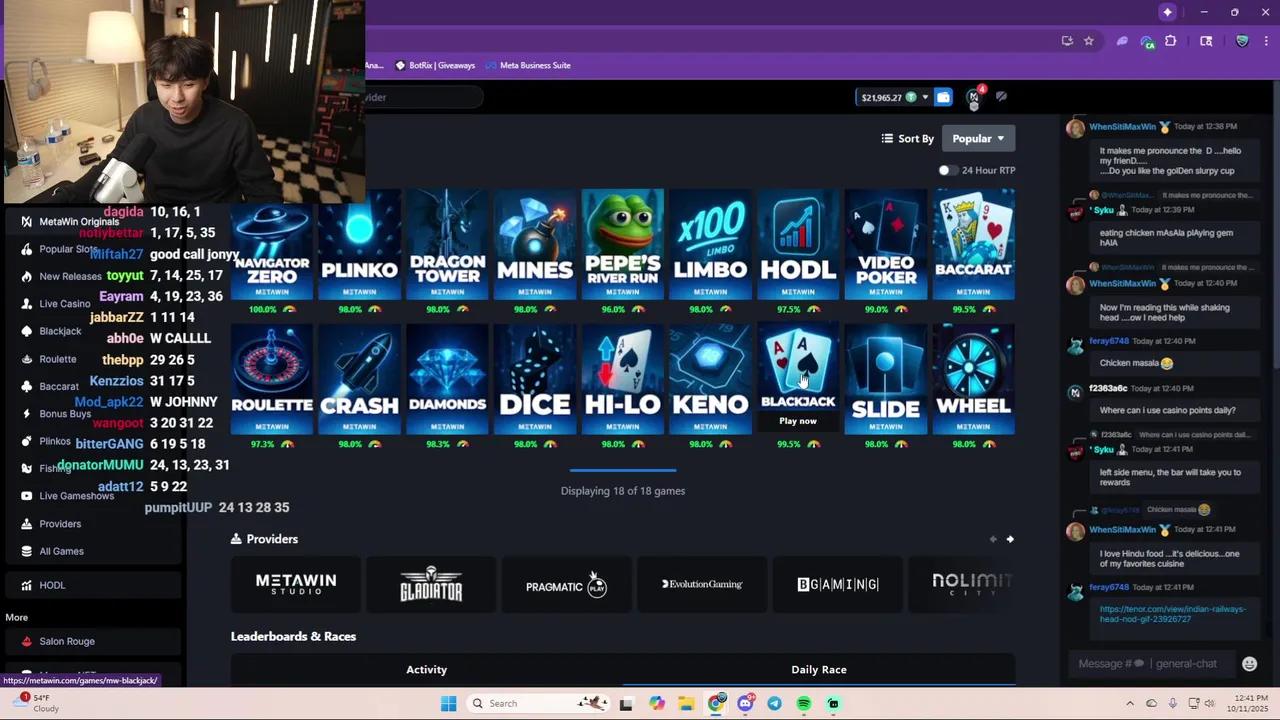
Task: Click the install app icon in address bar
Action: pyautogui.click(x=1067, y=41)
